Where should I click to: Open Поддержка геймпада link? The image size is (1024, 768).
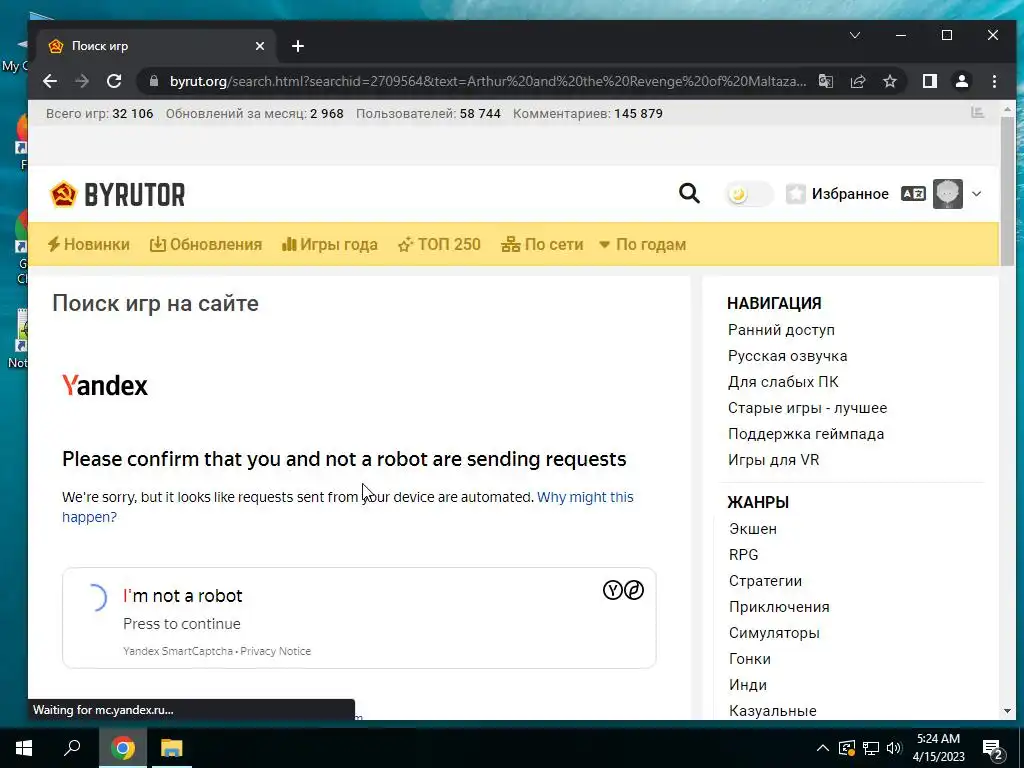[x=806, y=434]
